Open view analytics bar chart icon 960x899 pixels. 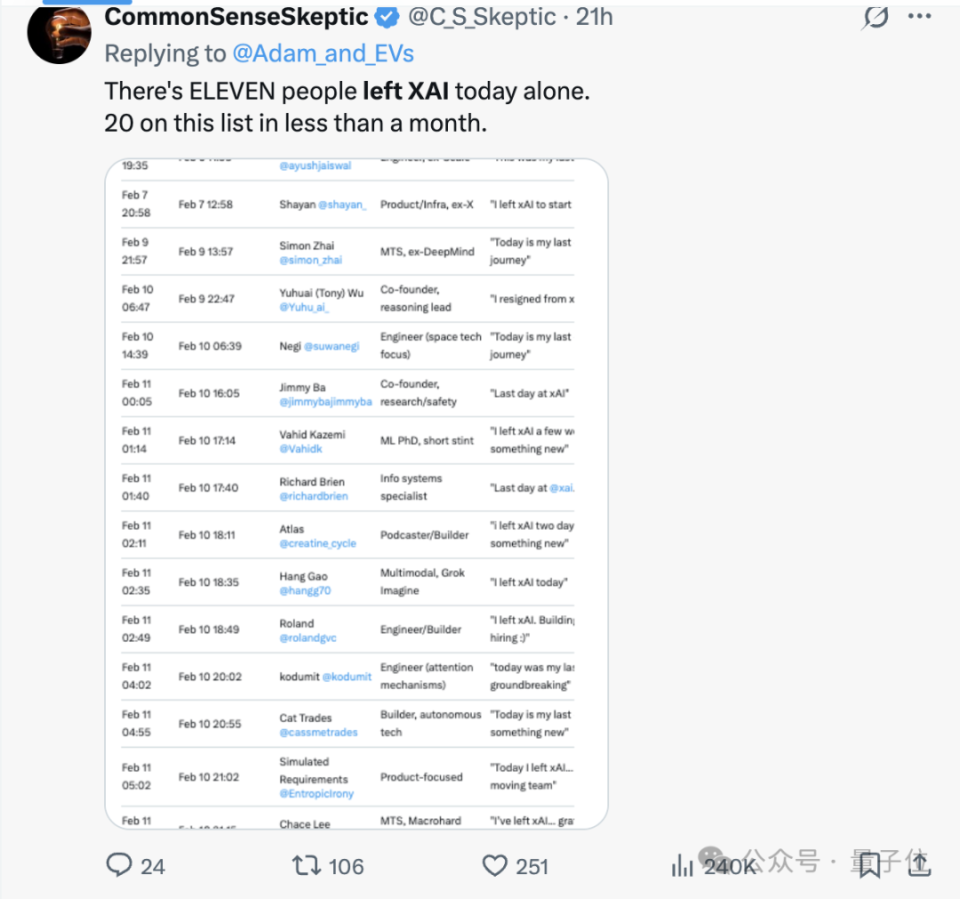(683, 865)
